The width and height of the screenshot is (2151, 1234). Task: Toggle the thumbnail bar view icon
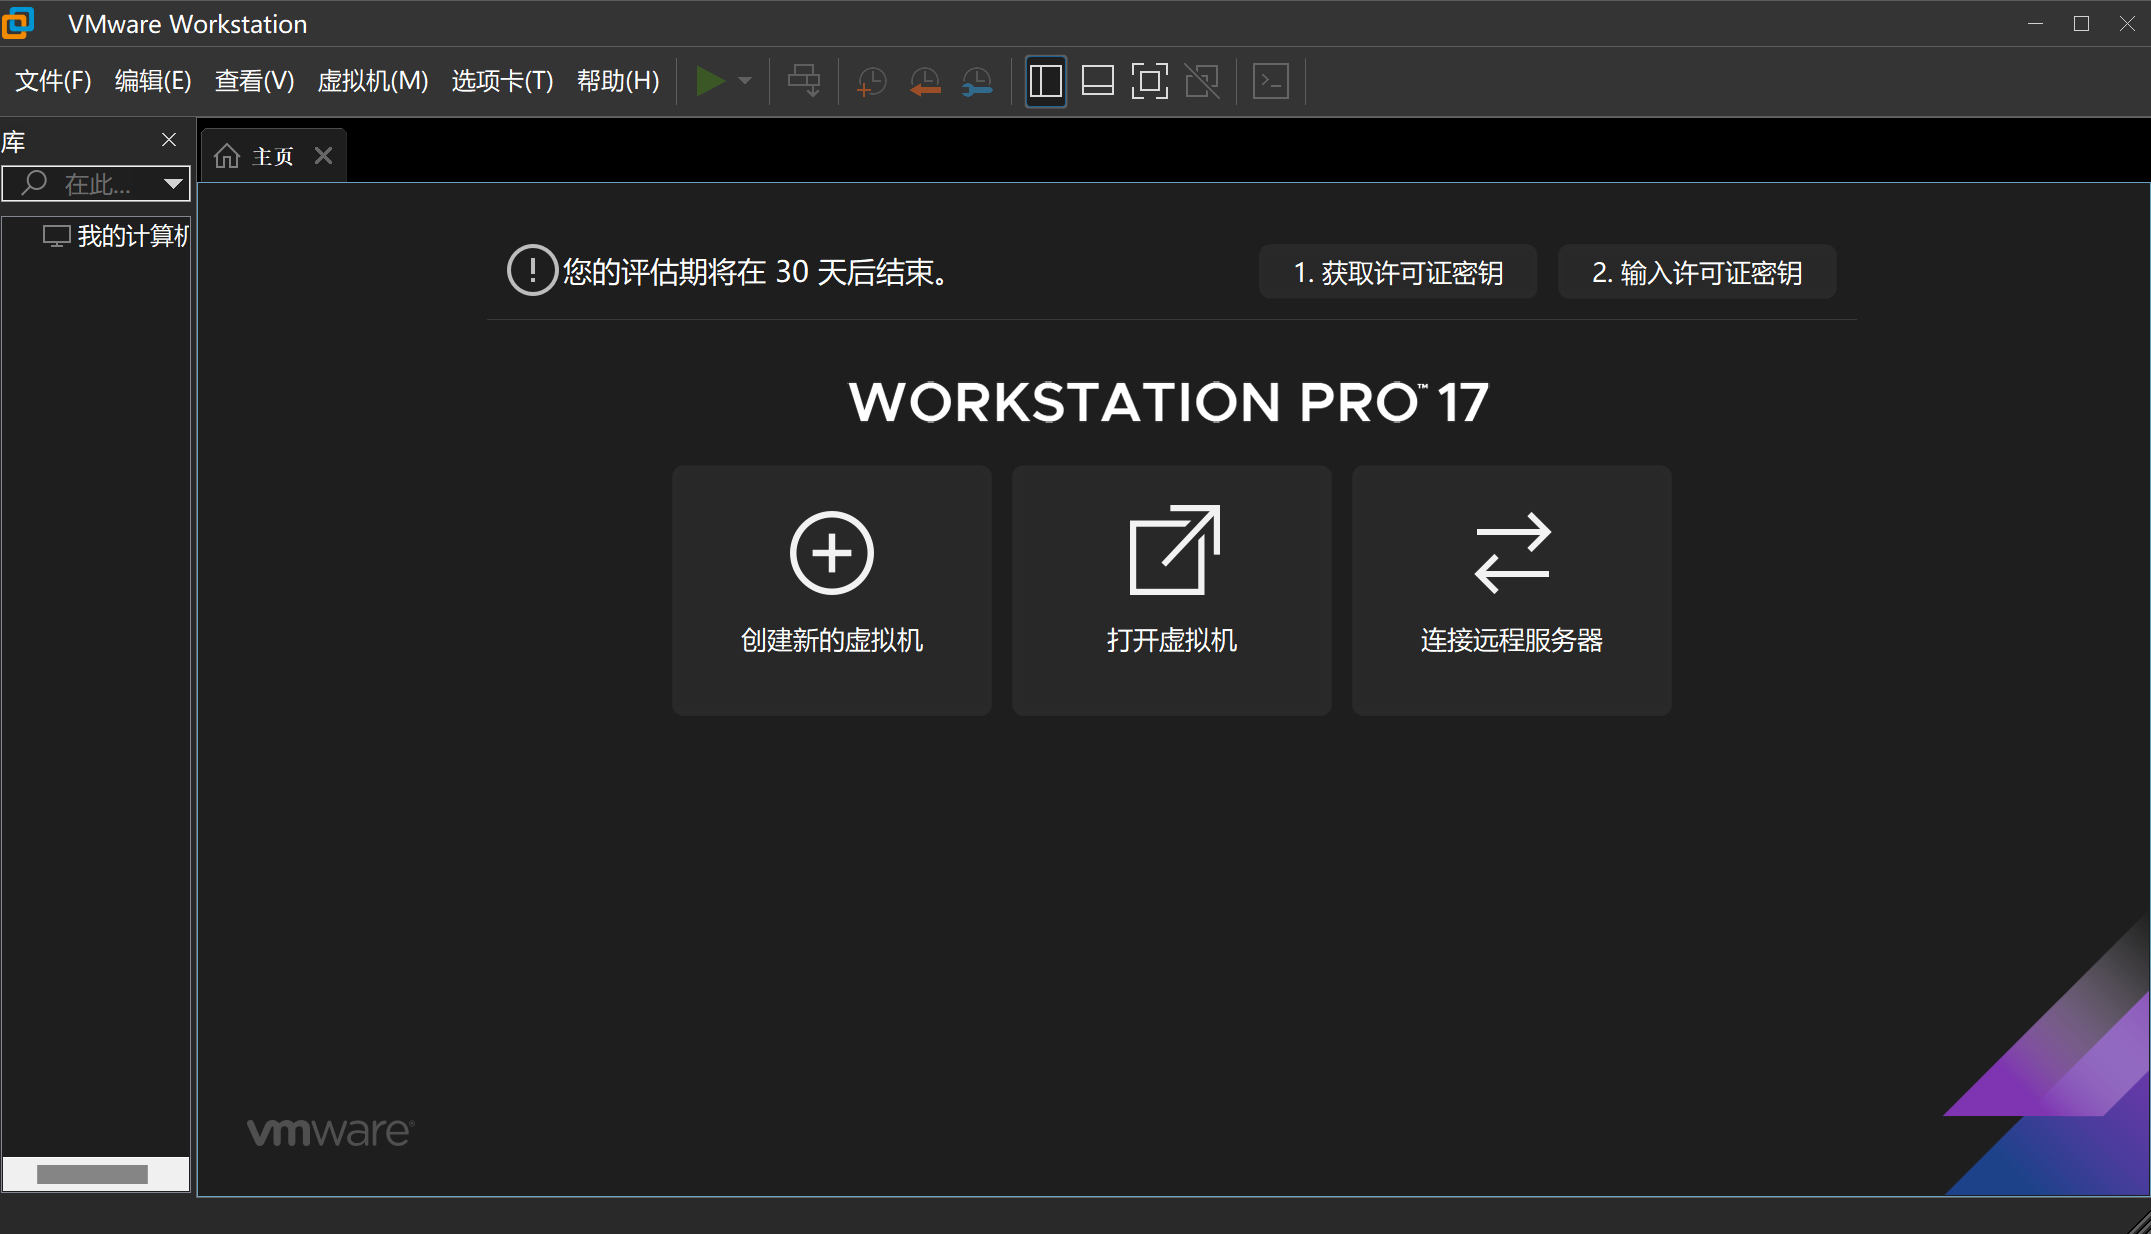coord(1098,81)
